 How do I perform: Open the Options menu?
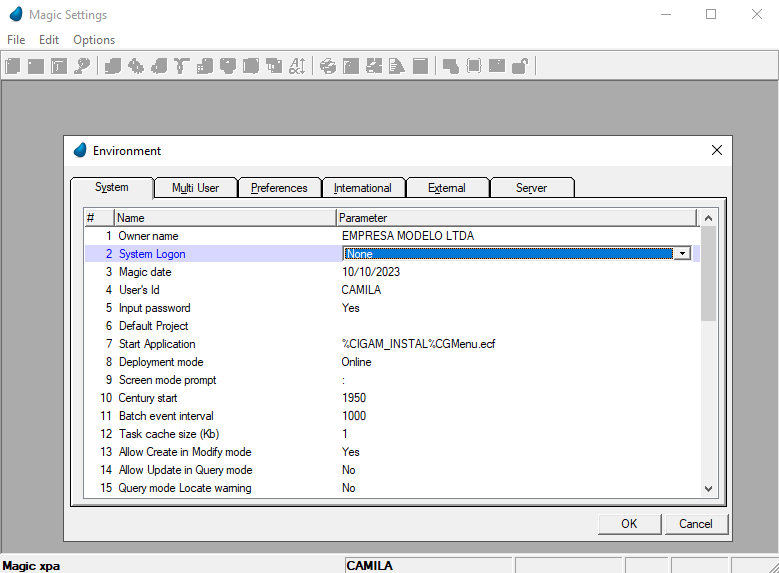pyautogui.click(x=94, y=40)
